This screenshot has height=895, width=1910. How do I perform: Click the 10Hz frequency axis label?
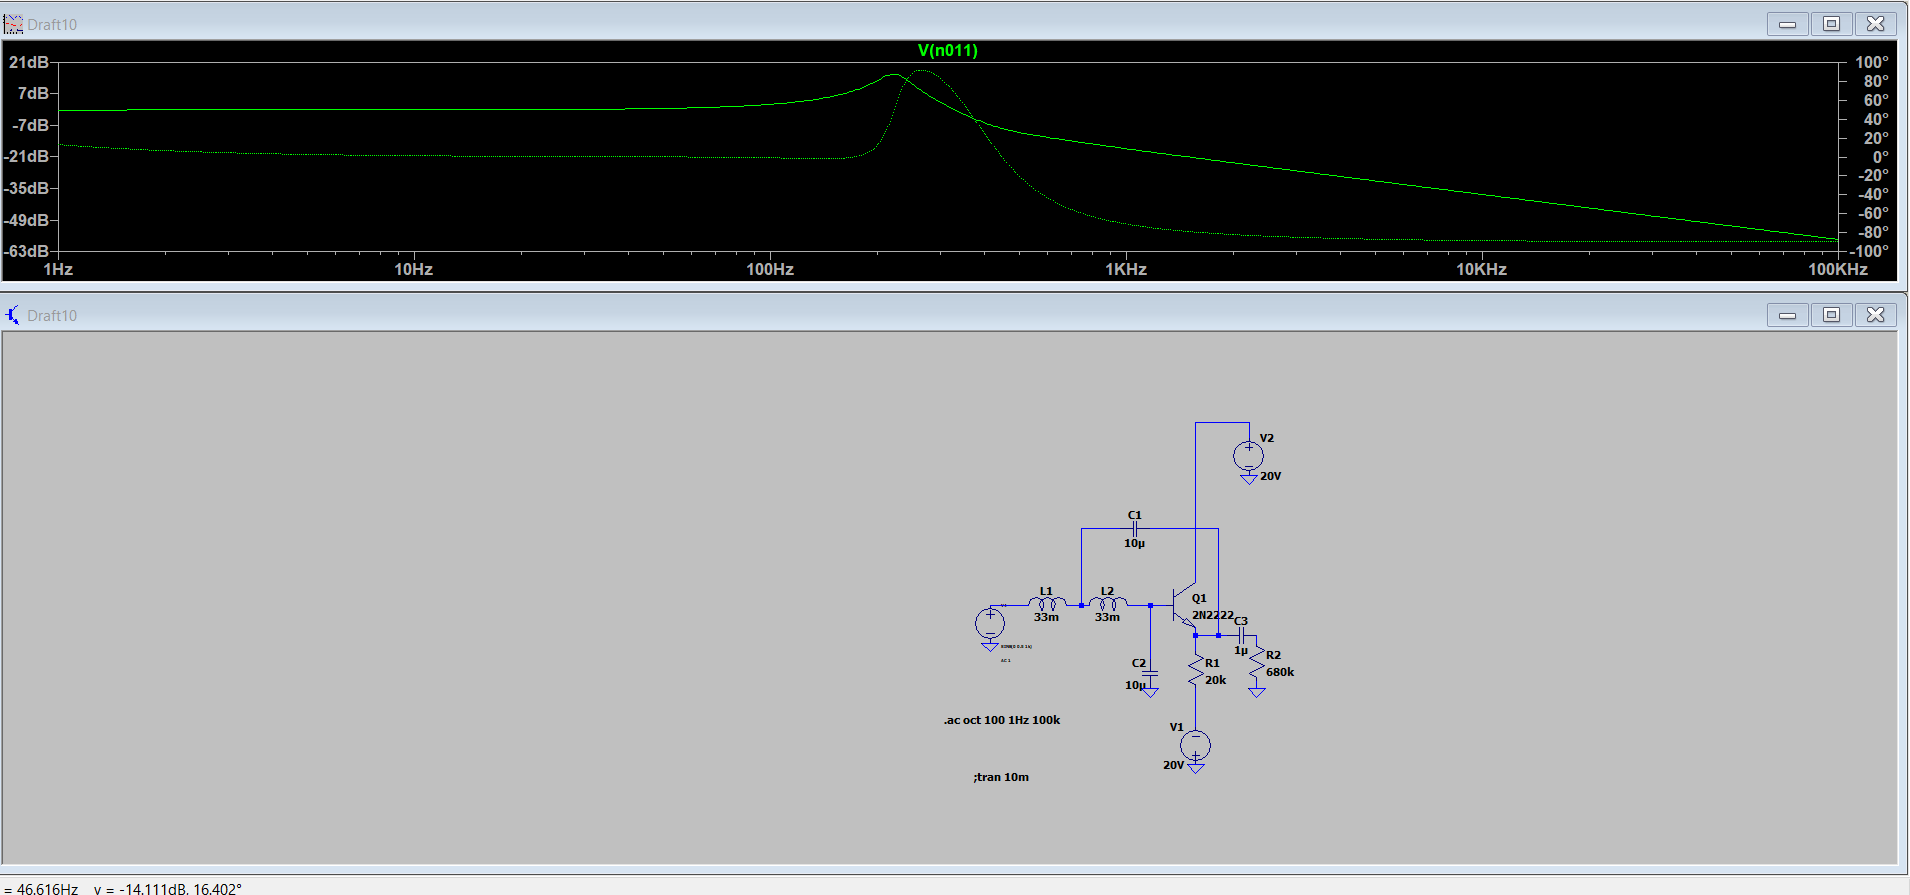point(413,269)
